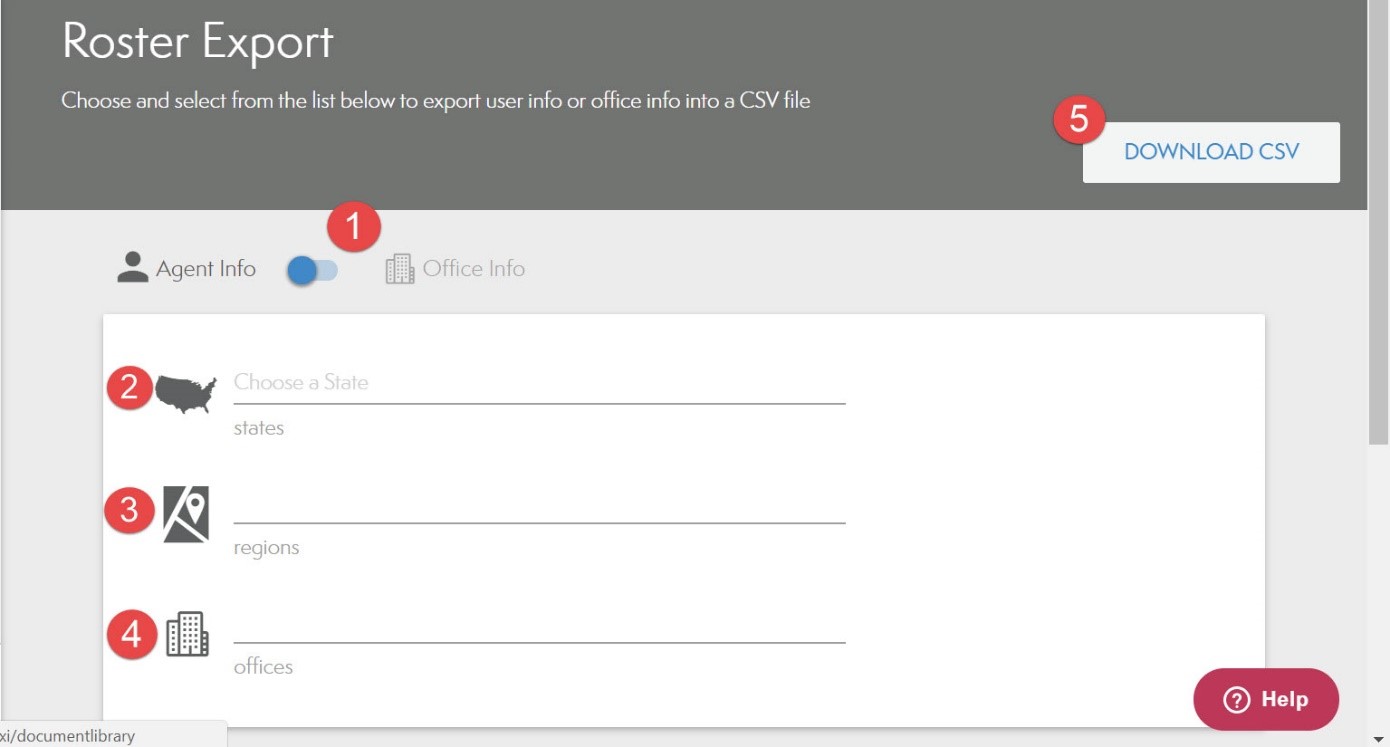The height and width of the screenshot is (747, 1390).
Task: Click the scrollbar down arrow
Action: 1378,739
